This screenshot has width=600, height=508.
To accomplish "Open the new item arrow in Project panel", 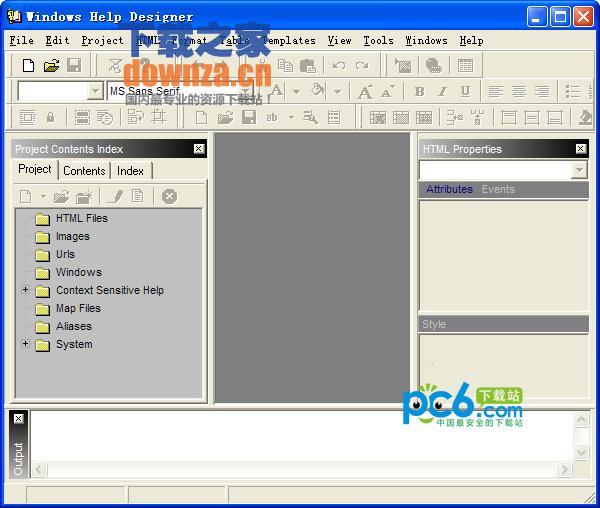I will tap(44, 197).
